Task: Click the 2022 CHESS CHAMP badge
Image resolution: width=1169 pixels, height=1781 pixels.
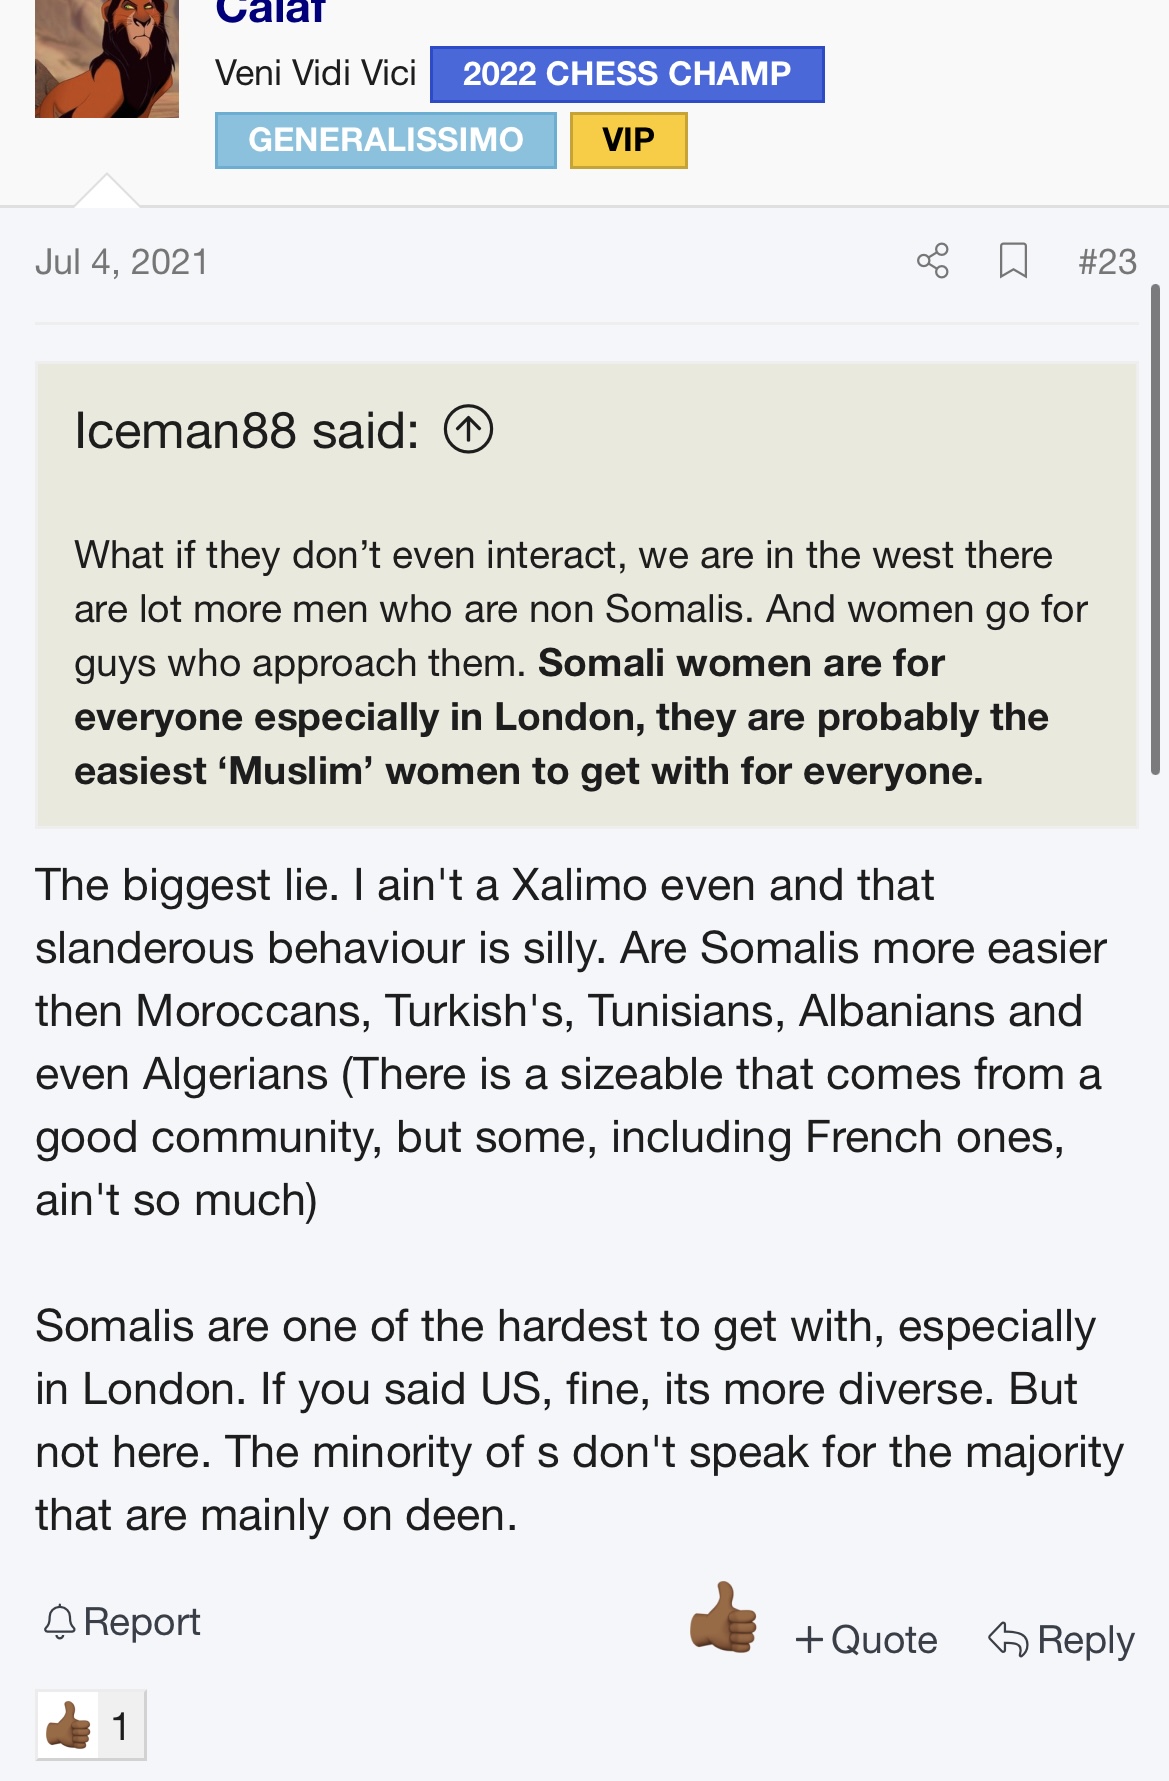Action: [627, 74]
